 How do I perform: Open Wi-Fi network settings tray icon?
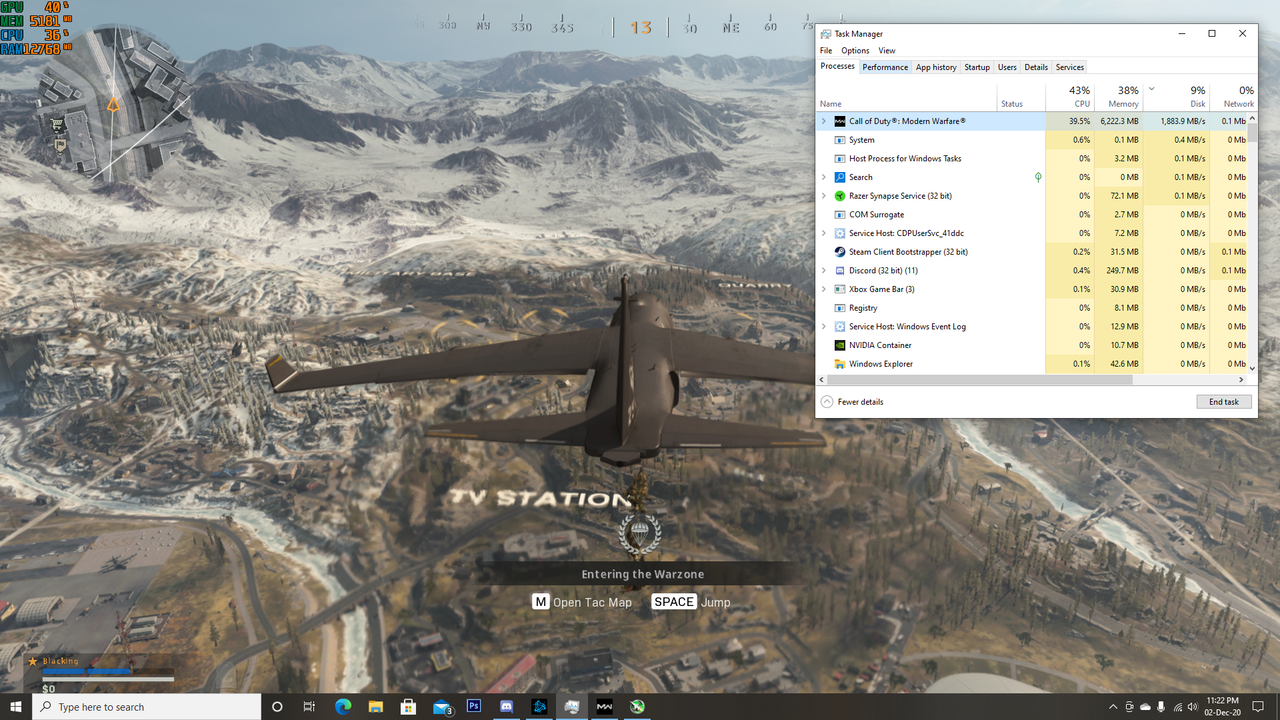point(1177,707)
